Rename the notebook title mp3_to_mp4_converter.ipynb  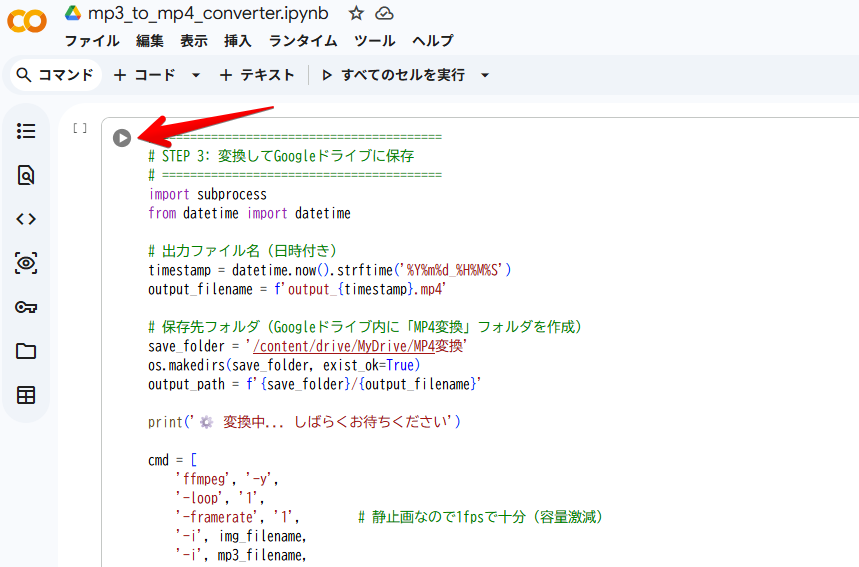tap(208, 13)
